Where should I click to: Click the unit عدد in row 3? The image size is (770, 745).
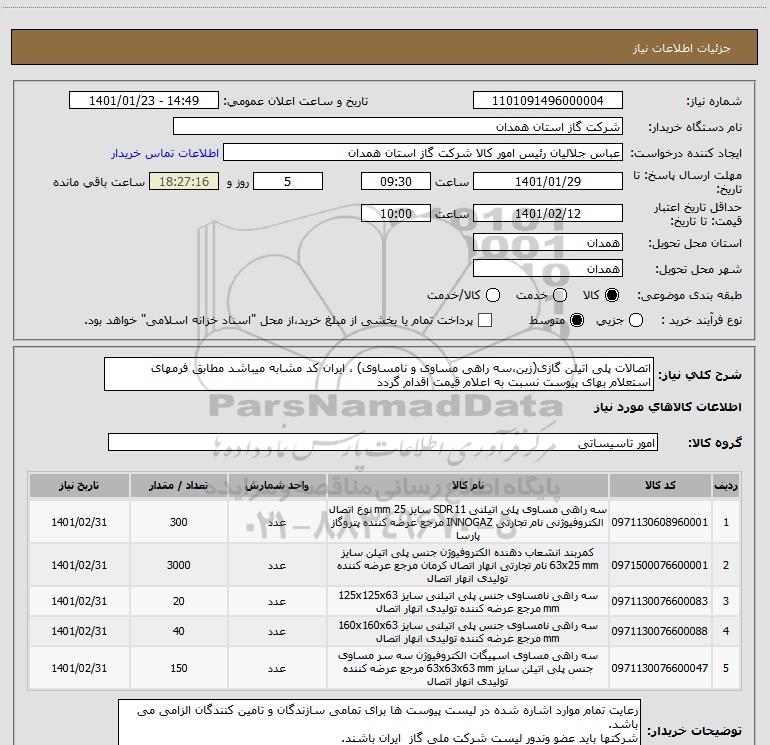(277, 601)
